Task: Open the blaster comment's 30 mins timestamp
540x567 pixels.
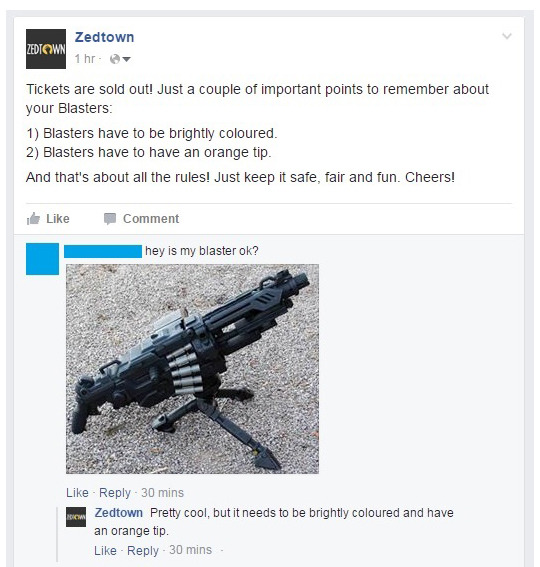Action: click(162, 493)
